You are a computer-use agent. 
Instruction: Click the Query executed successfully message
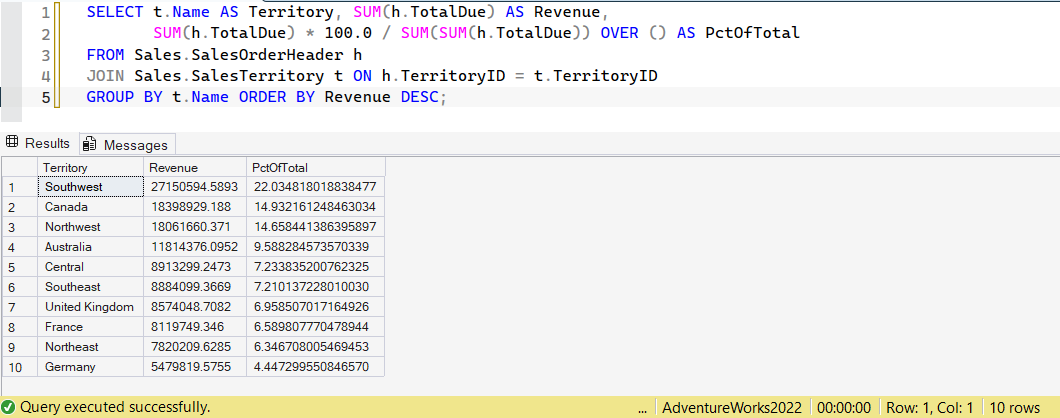click(115, 407)
